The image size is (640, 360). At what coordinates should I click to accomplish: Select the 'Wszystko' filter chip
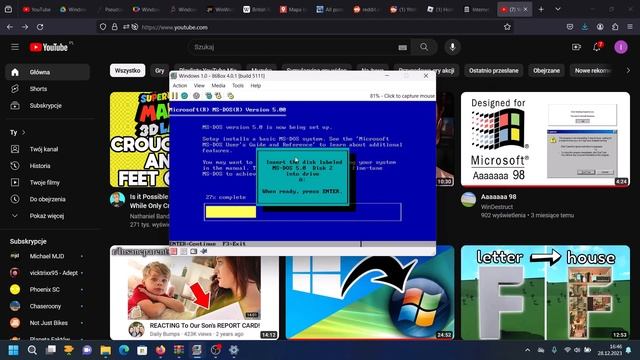click(127, 71)
